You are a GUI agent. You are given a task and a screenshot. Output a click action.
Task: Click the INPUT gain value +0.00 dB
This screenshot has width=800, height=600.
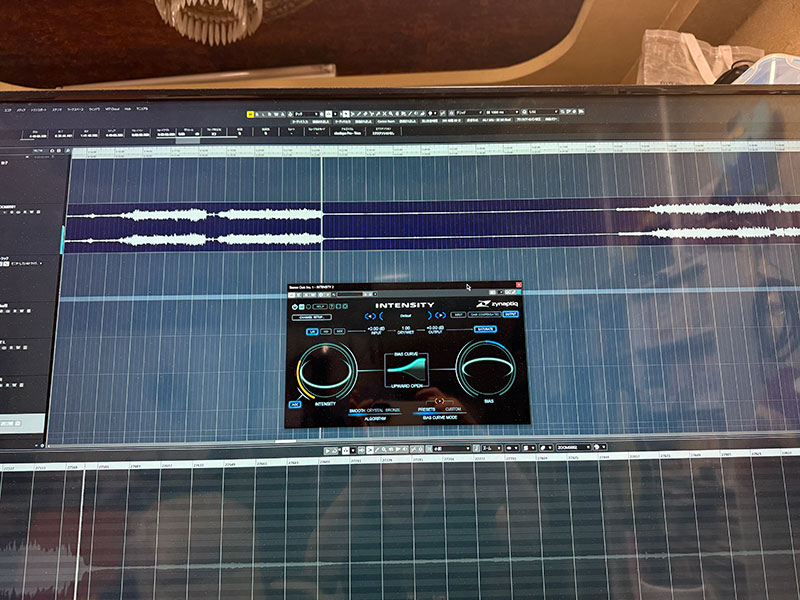pos(376,330)
